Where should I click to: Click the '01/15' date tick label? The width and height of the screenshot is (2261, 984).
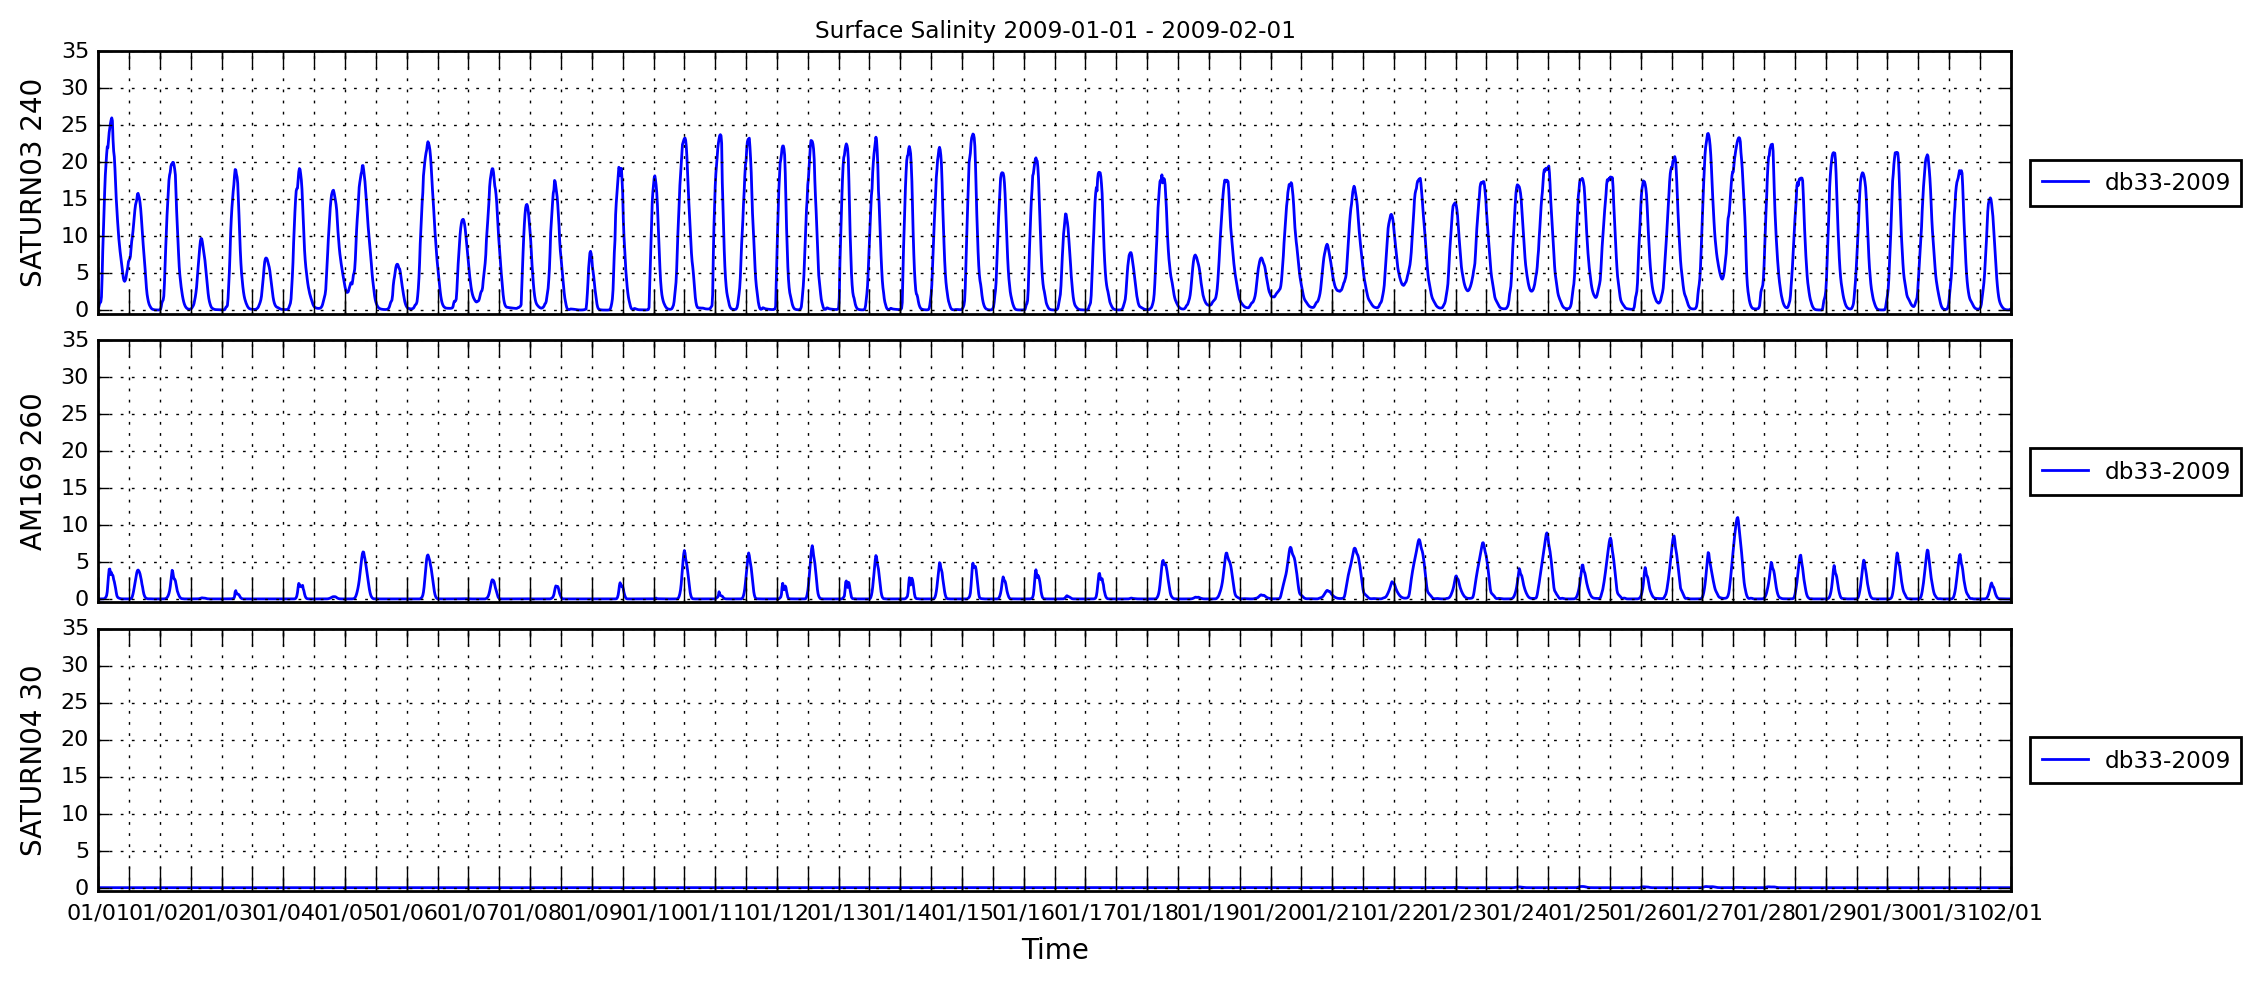pos(962,913)
